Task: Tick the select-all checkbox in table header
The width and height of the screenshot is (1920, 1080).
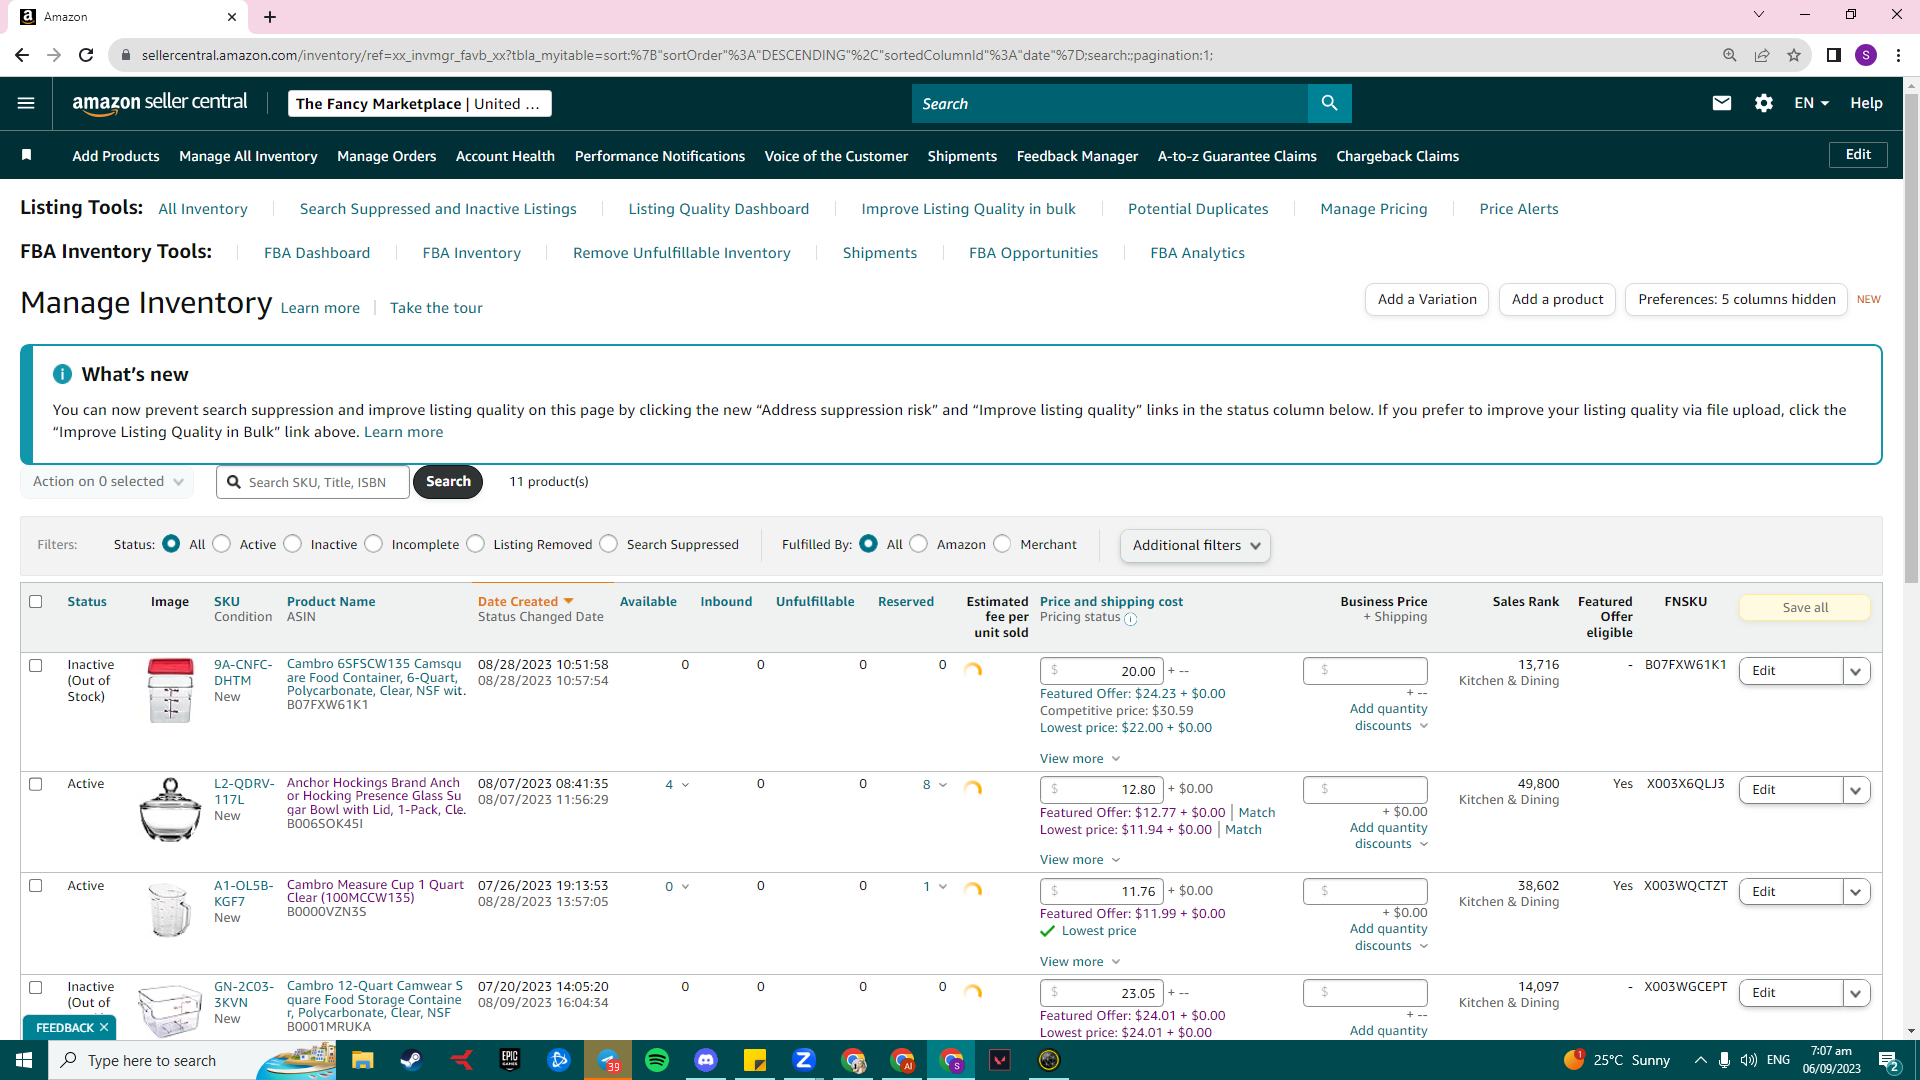Action: pos(36,602)
